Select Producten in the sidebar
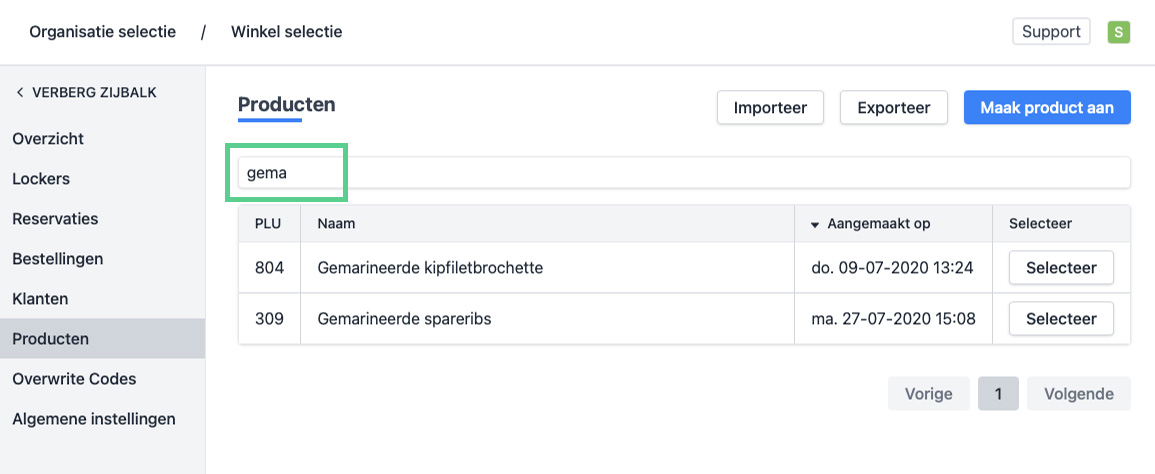Screen dimensions: 1155x474 (50, 339)
